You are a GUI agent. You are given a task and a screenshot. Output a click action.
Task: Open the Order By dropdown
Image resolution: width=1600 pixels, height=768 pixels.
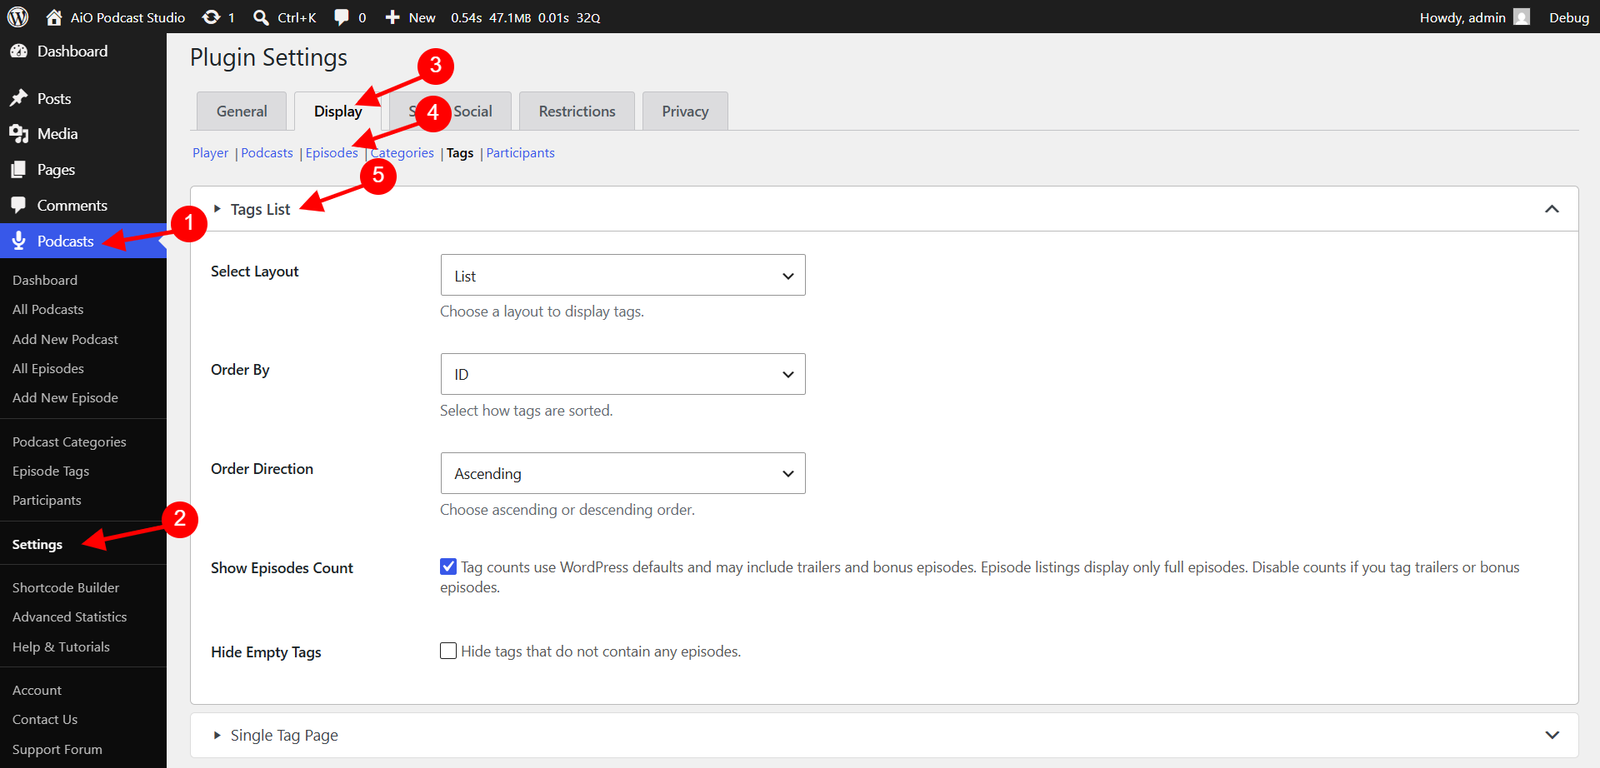[623, 374]
